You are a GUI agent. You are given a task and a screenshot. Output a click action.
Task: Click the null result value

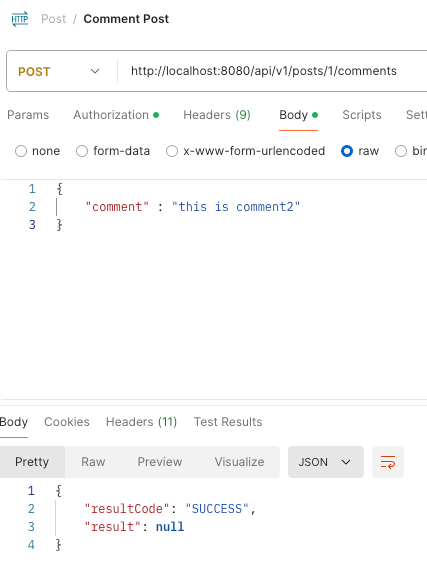point(170,527)
